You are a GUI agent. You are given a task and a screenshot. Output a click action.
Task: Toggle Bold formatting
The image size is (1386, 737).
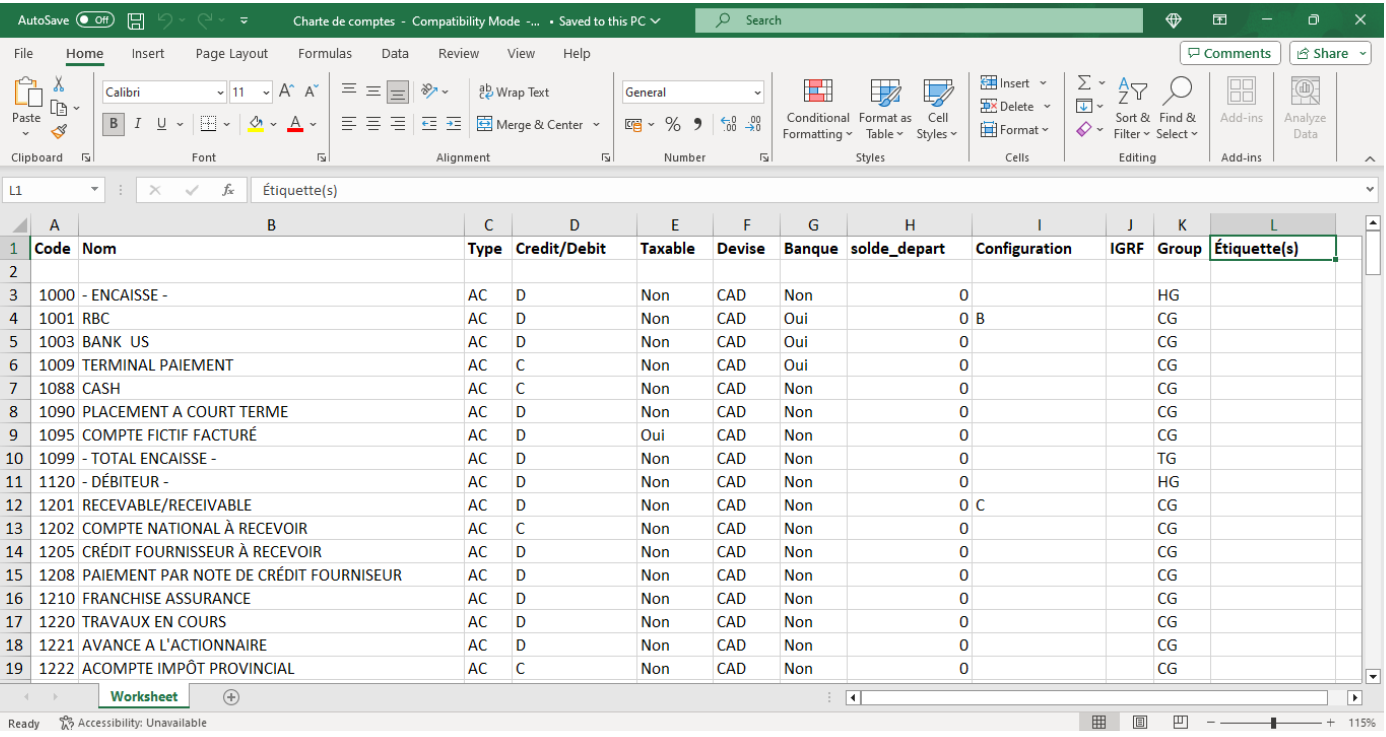[114, 124]
